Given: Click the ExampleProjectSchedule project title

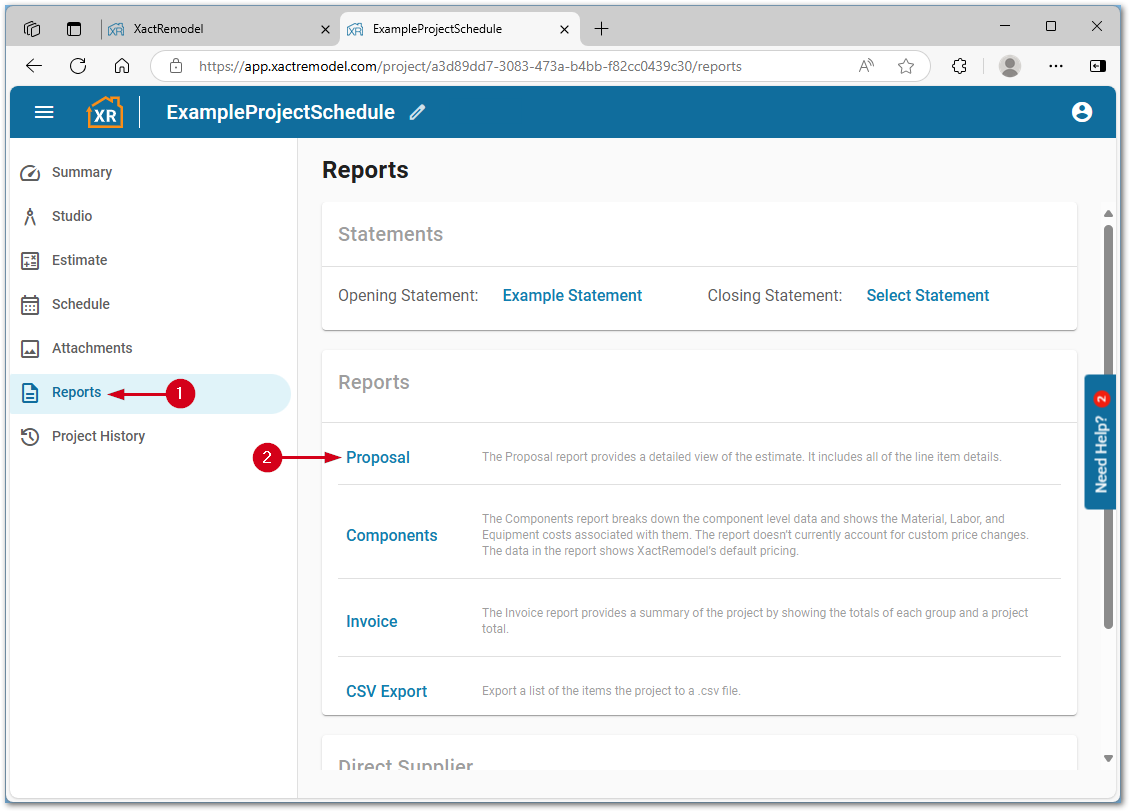Looking at the screenshot, I should pos(280,112).
